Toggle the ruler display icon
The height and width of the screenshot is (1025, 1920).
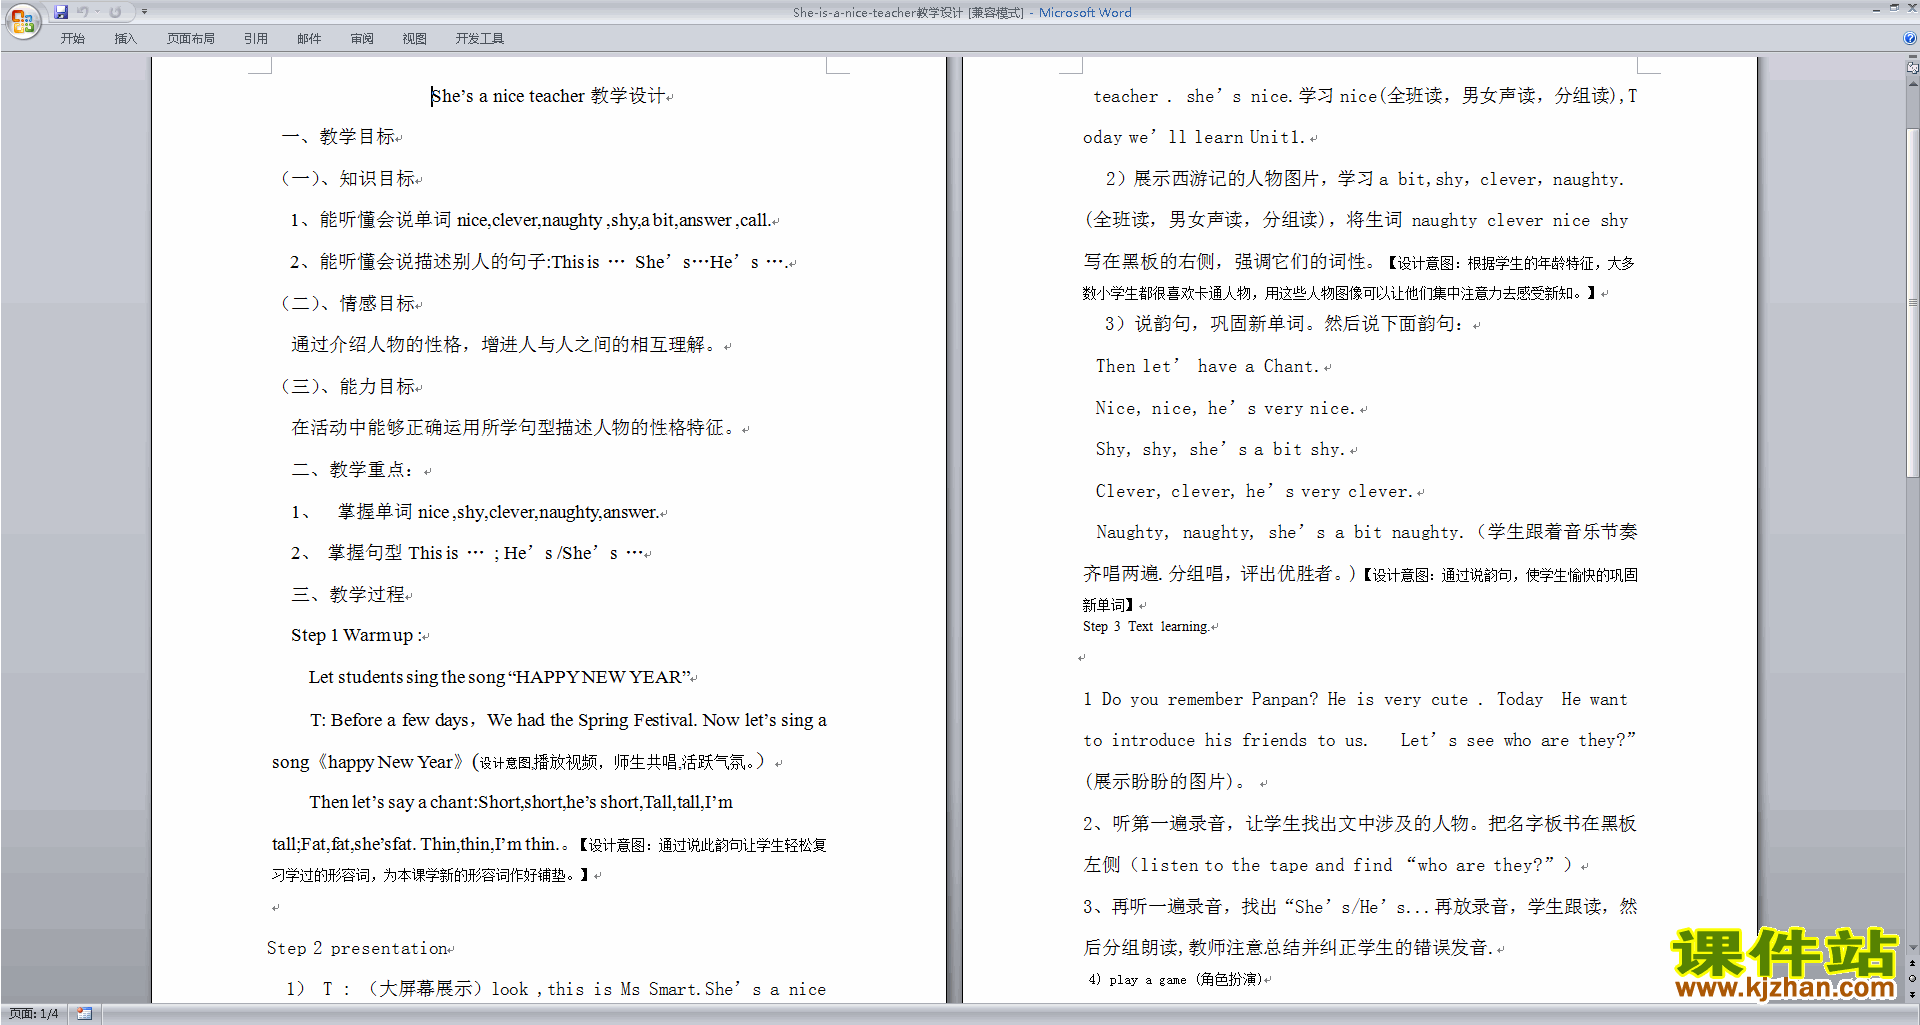(x=1913, y=68)
